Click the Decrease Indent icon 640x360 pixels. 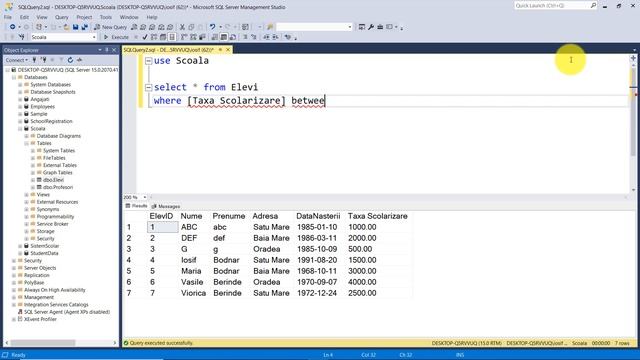pos(267,37)
